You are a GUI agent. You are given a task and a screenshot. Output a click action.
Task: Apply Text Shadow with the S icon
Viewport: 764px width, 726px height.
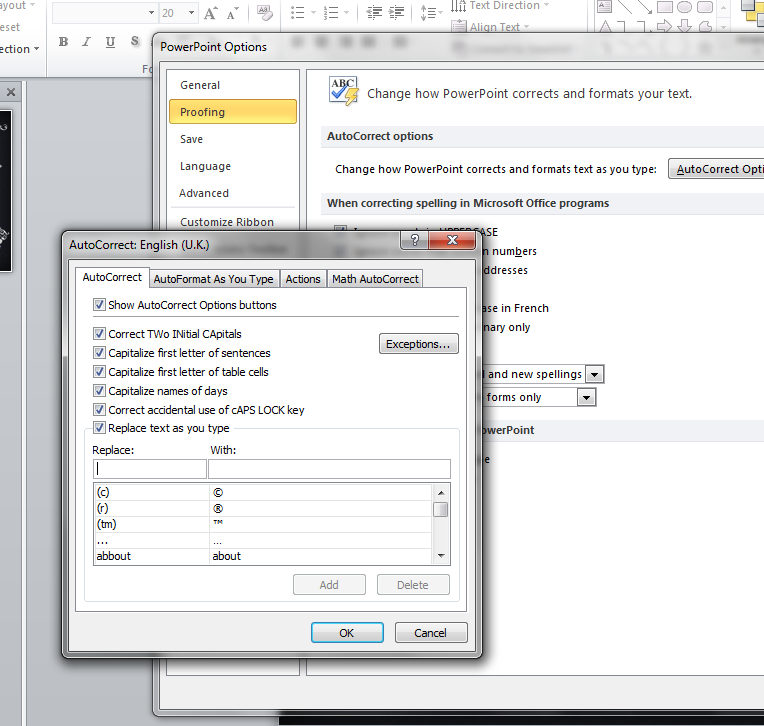pos(135,42)
